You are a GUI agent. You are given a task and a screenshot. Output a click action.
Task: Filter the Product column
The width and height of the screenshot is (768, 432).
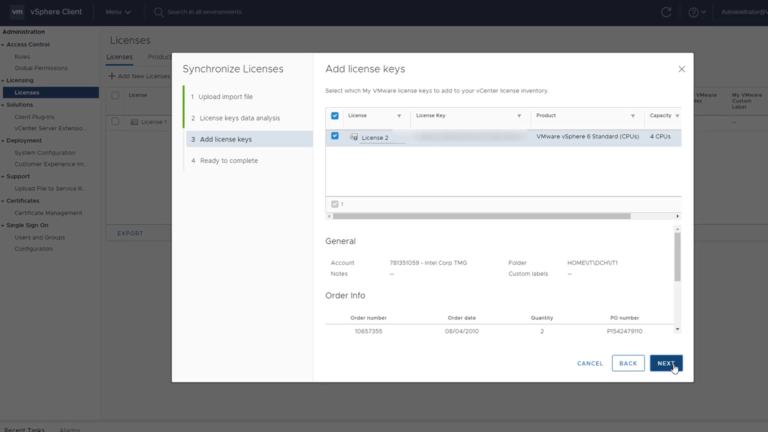[633, 116]
